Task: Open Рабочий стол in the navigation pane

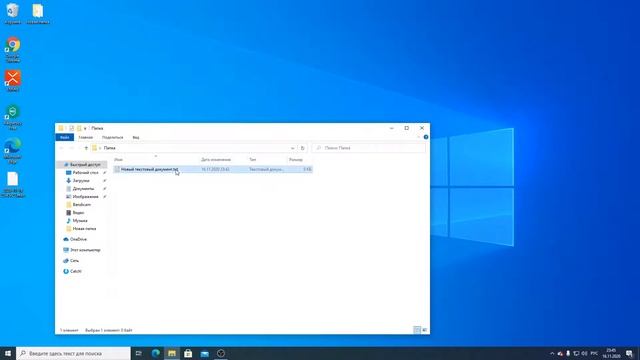Action: click(85, 173)
